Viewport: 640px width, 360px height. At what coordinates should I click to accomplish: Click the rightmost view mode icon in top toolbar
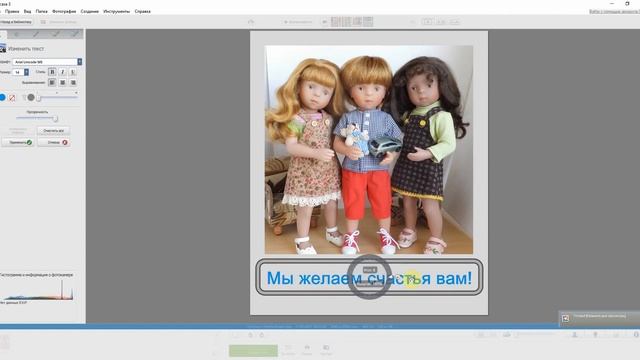pos(455,22)
